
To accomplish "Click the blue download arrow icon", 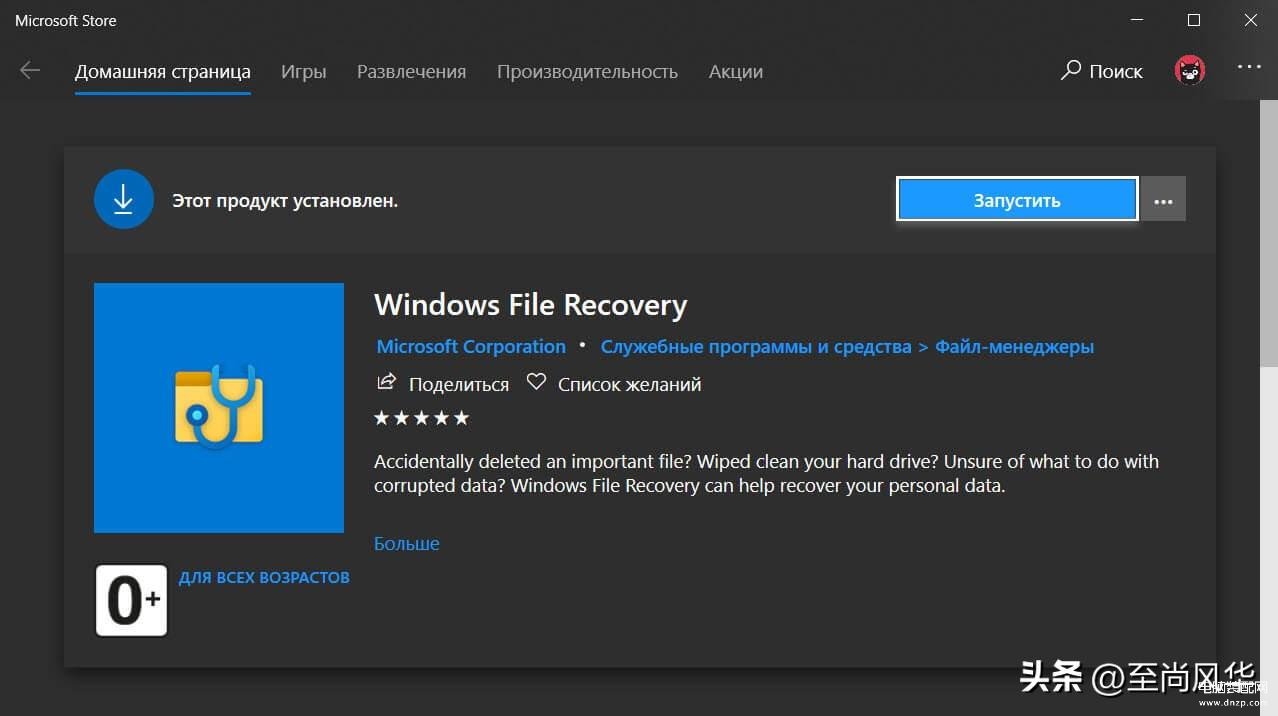I will pos(123,200).
